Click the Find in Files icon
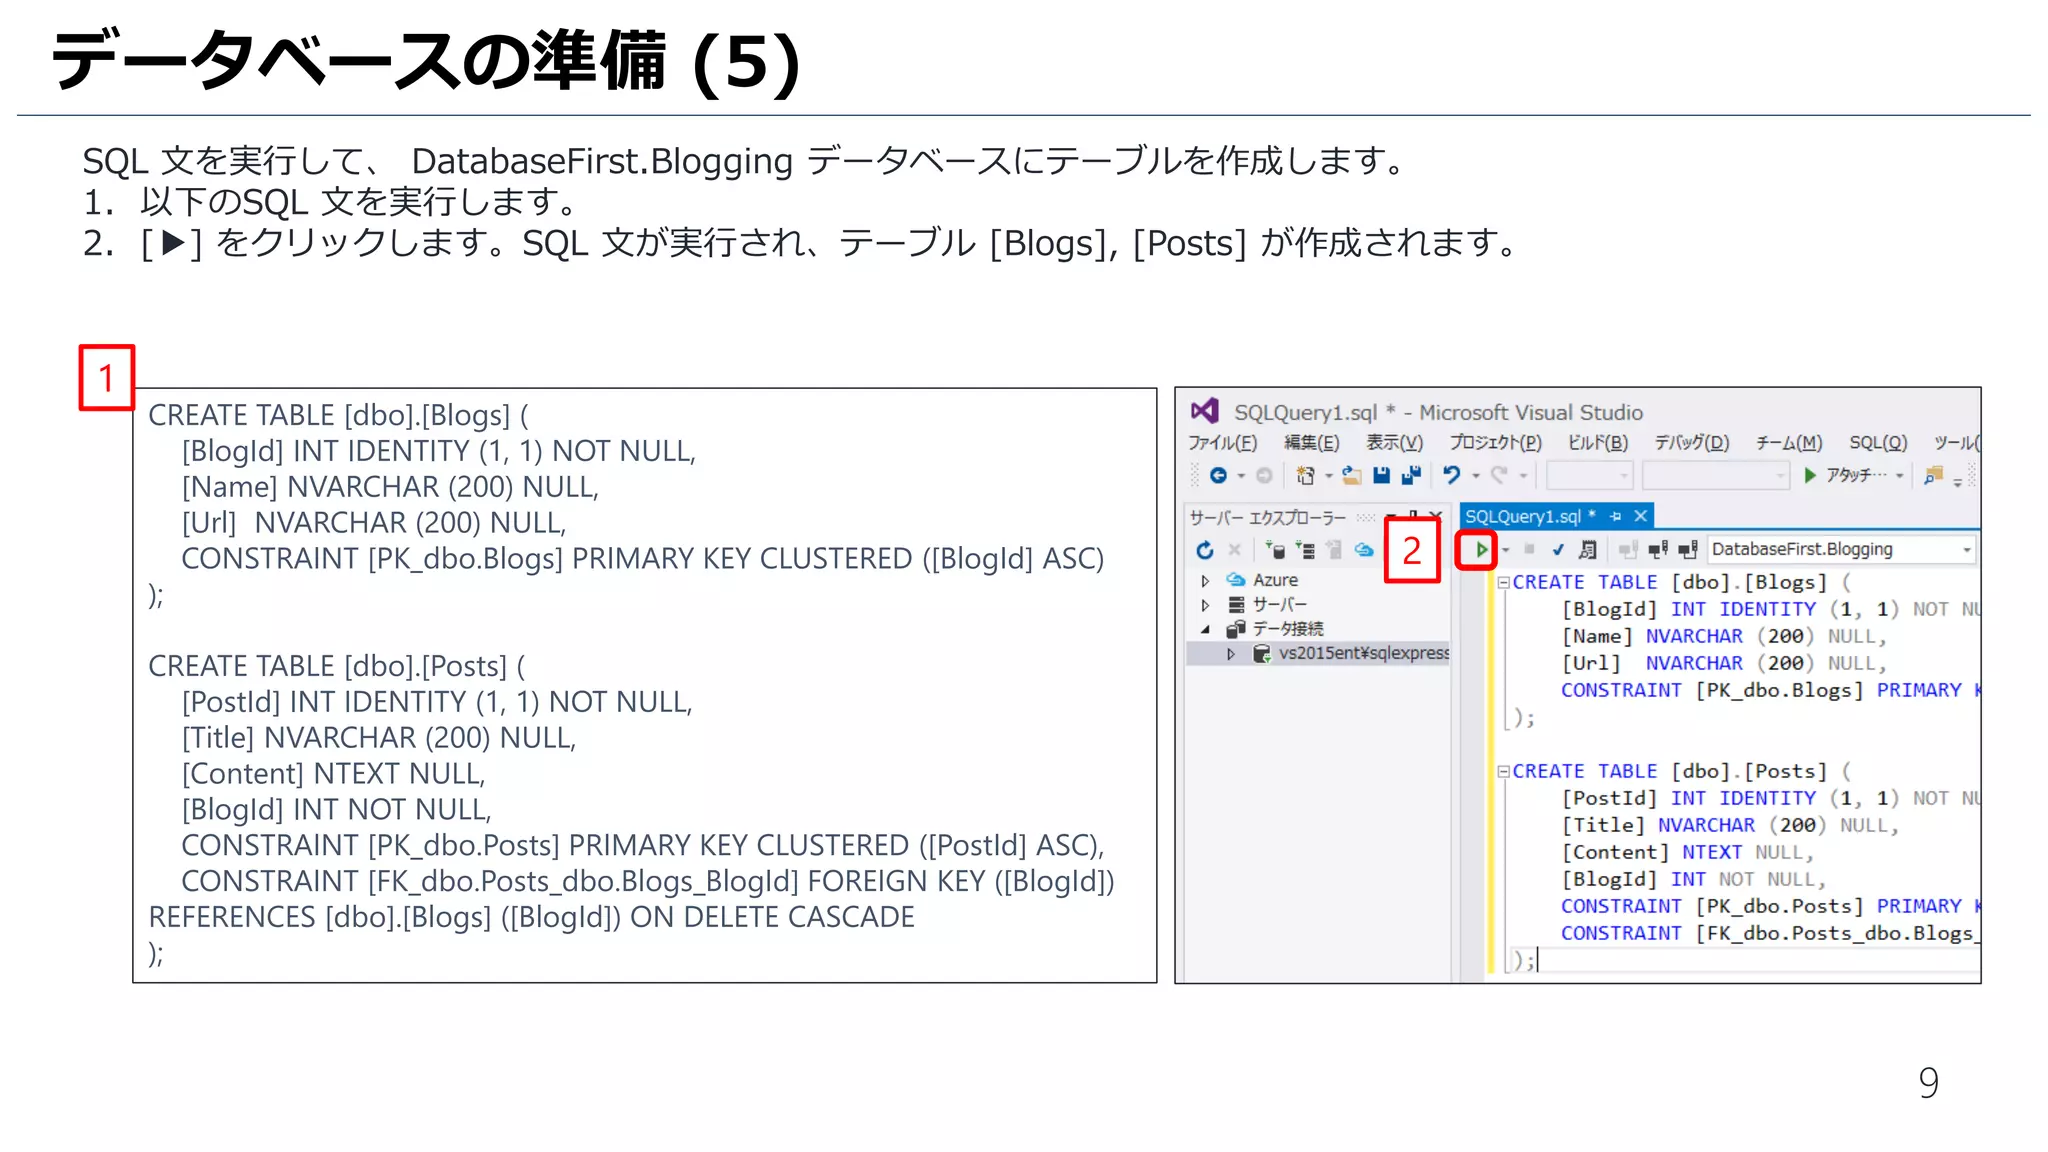 click(1934, 476)
